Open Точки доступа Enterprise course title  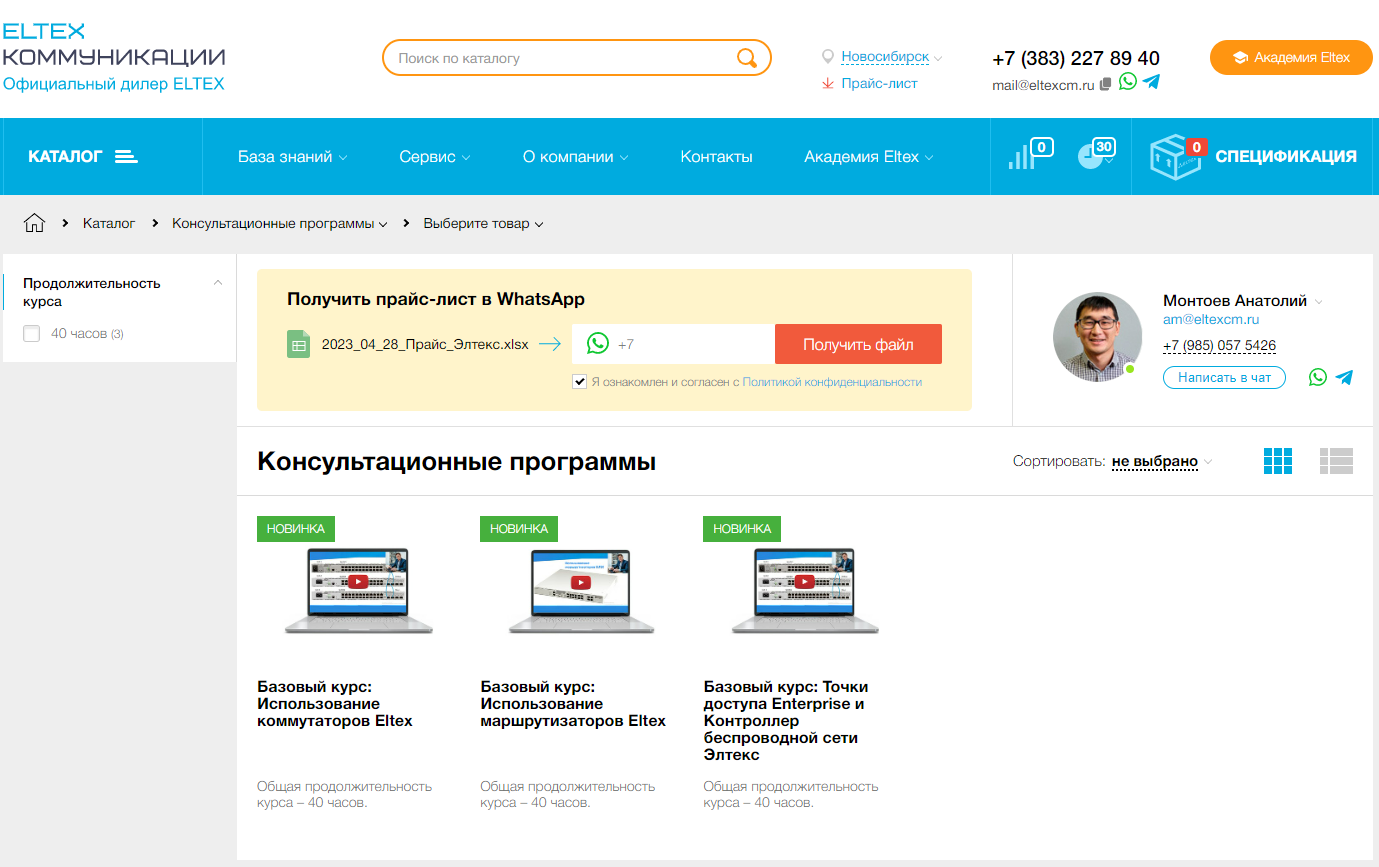click(786, 721)
